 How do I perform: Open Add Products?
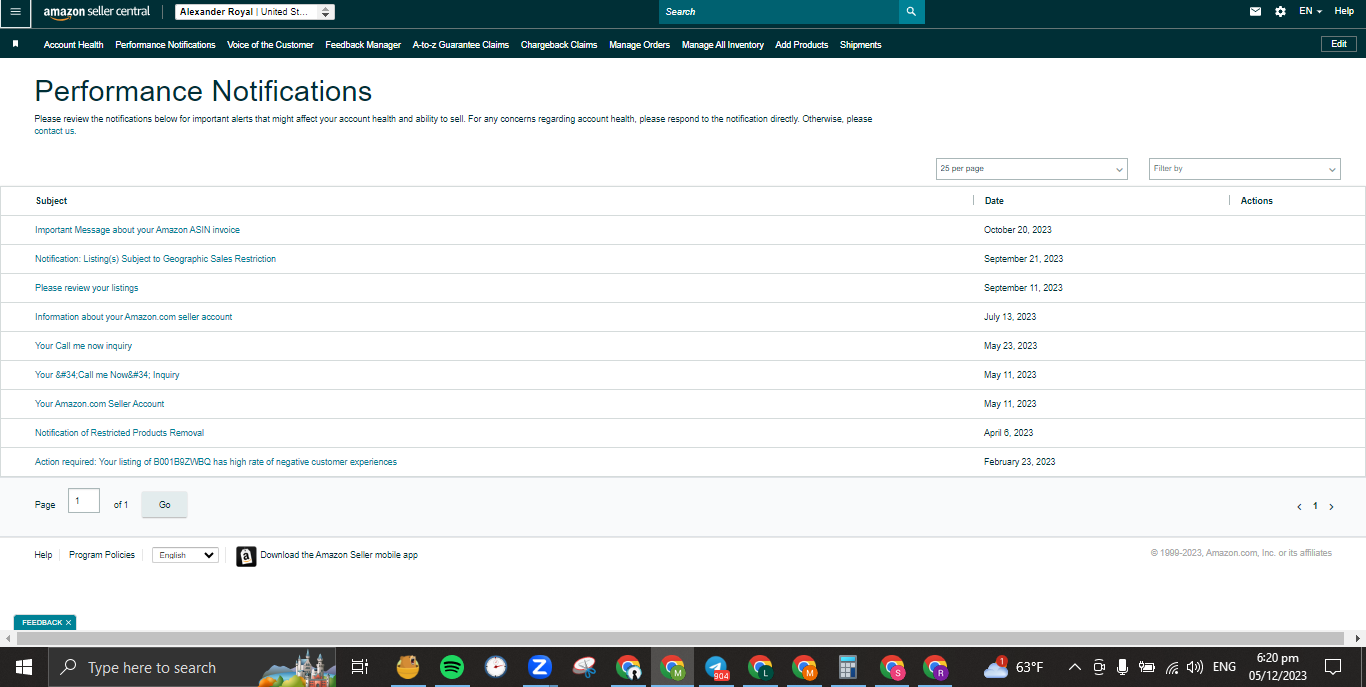tap(802, 45)
